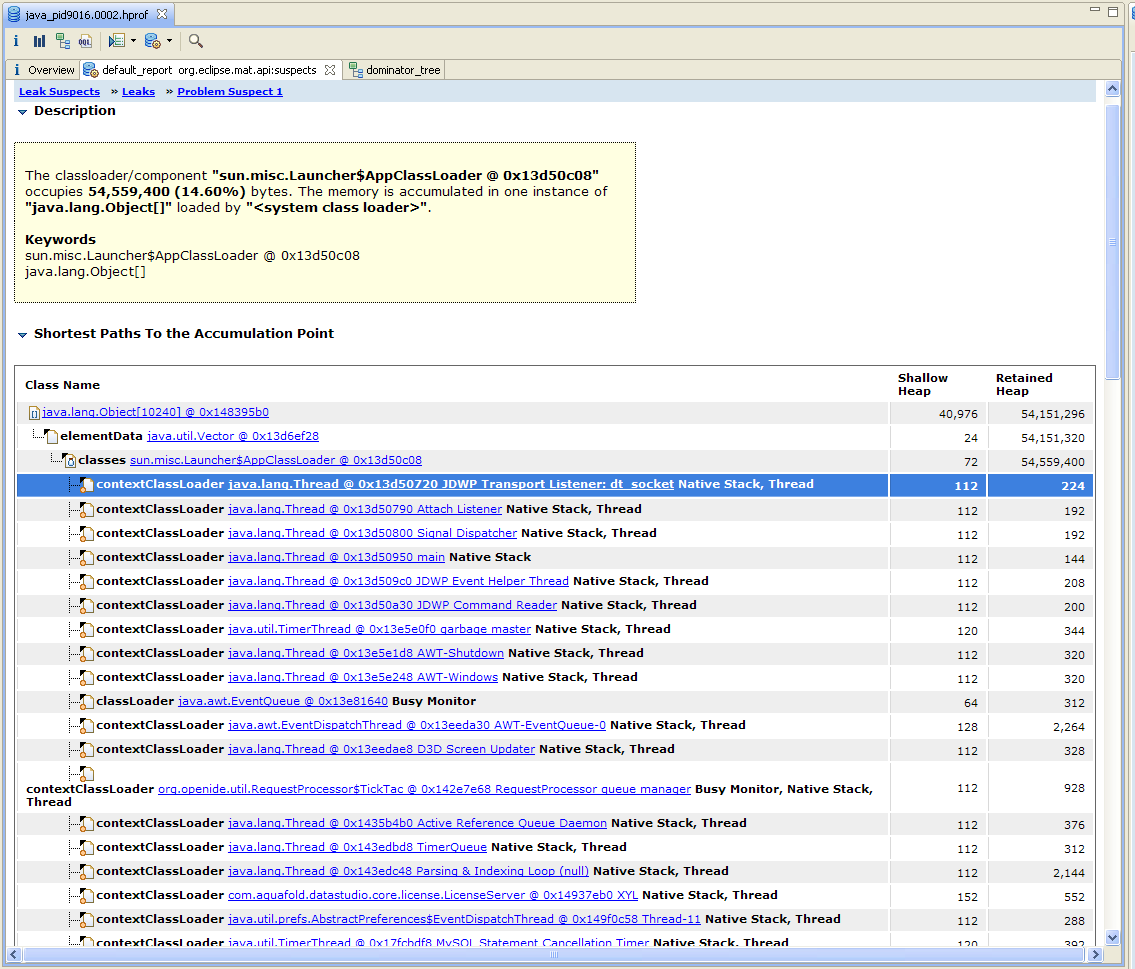
Task: Click the vertical scrollbar up arrow
Action: [x=1113, y=89]
